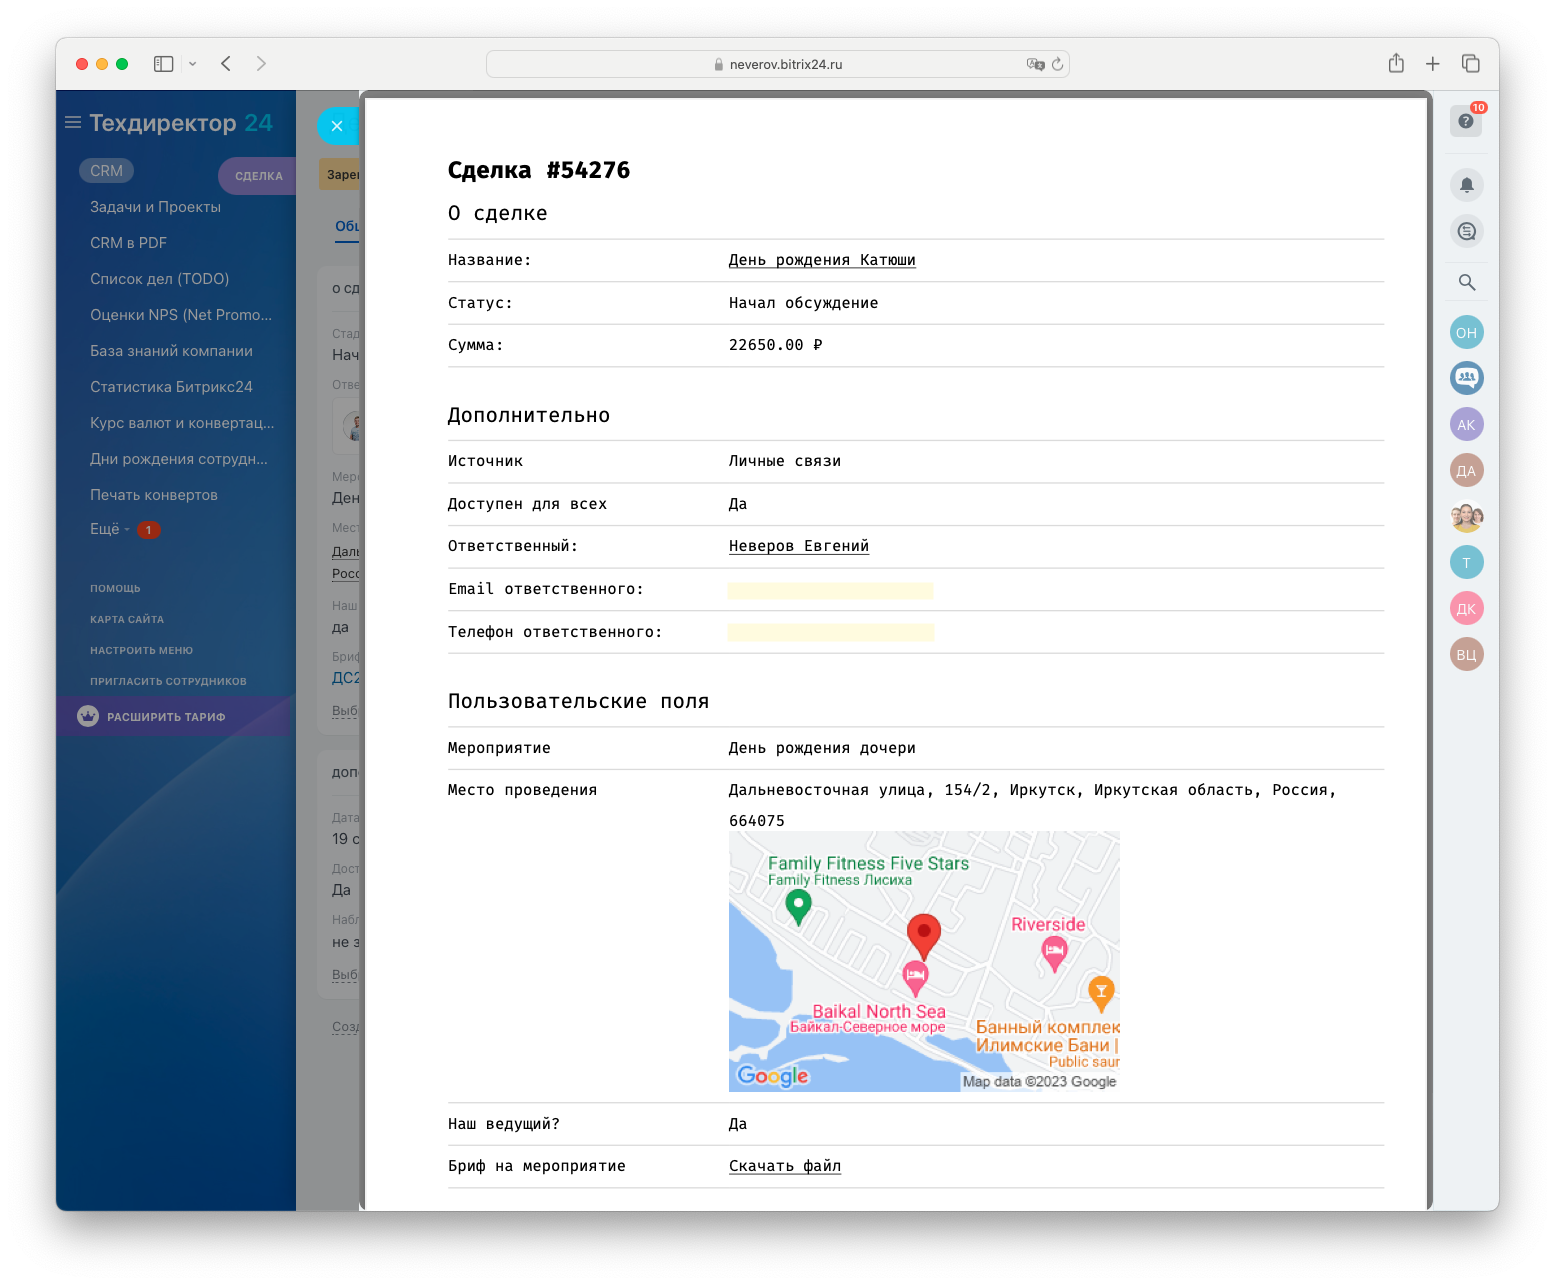
Task: Click the Скачать файл link
Action: click(x=784, y=1166)
